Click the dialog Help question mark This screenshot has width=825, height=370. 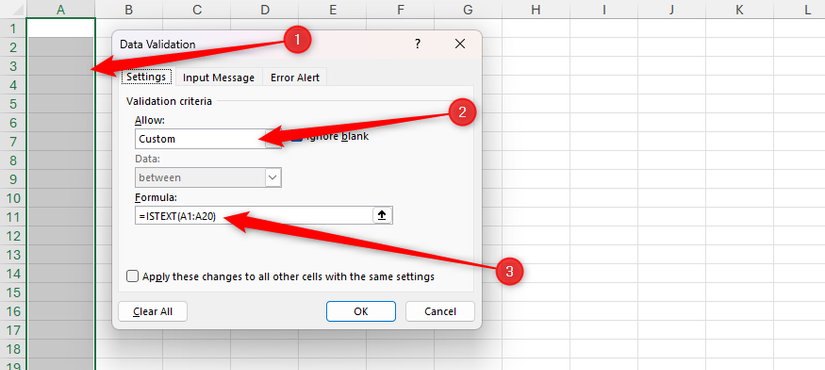pyautogui.click(x=417, y=44)
